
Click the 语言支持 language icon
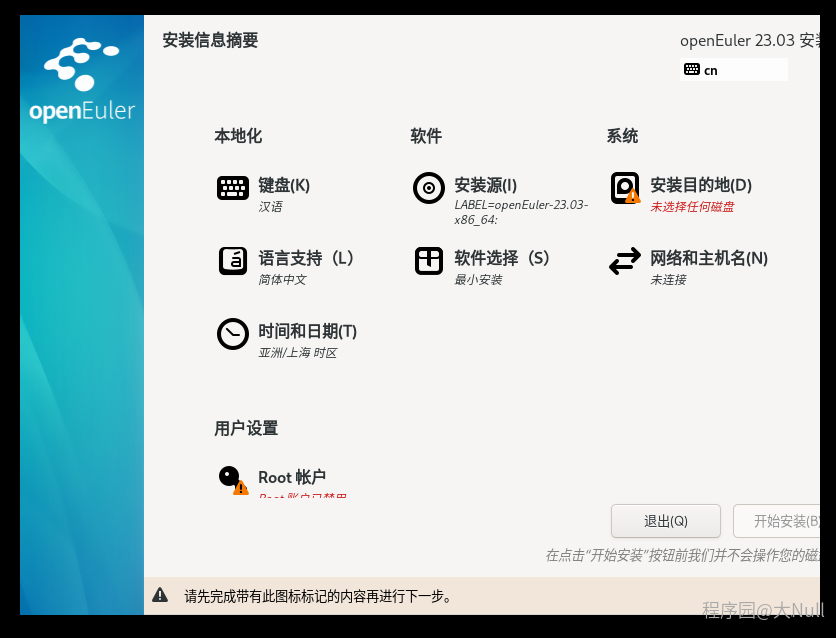pos(233,260)
